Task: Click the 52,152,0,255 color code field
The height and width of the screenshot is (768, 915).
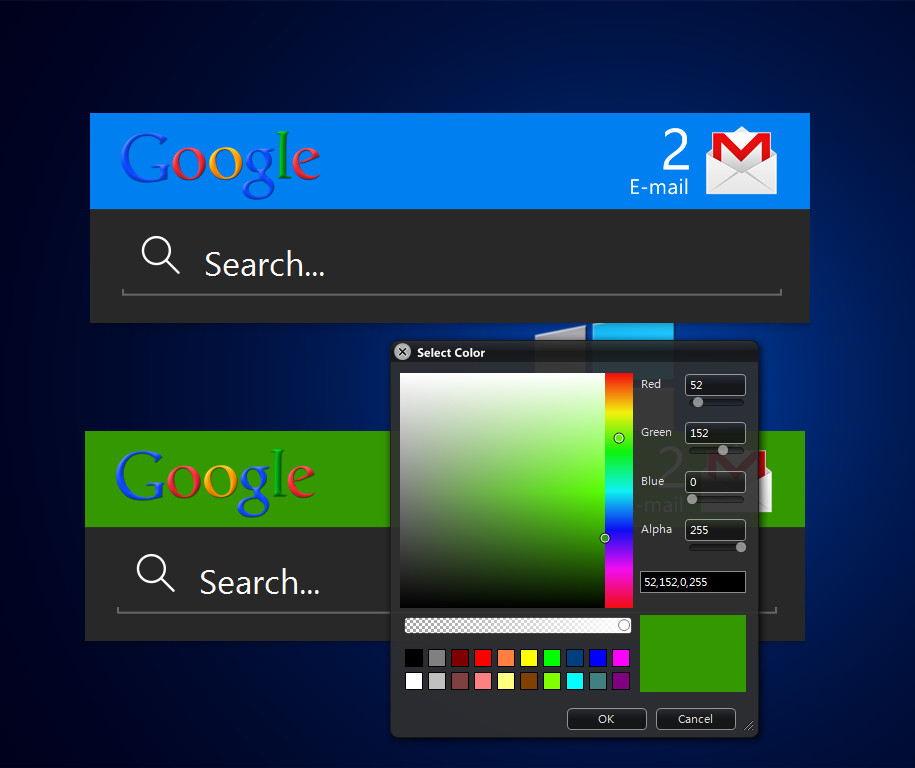Action: pos(693,582)
